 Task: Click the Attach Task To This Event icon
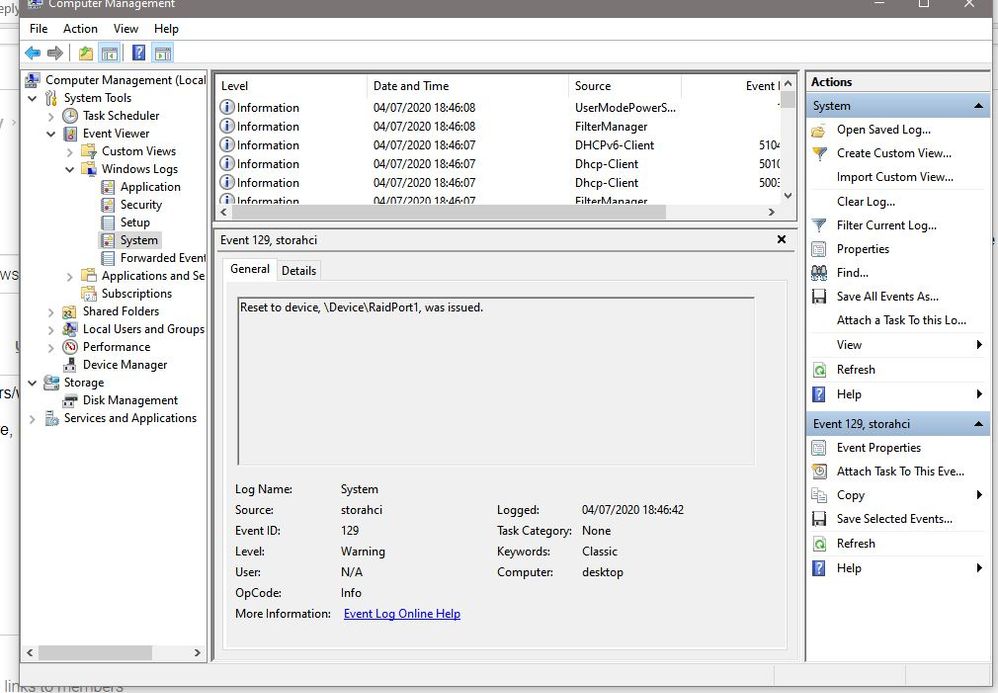819,472
